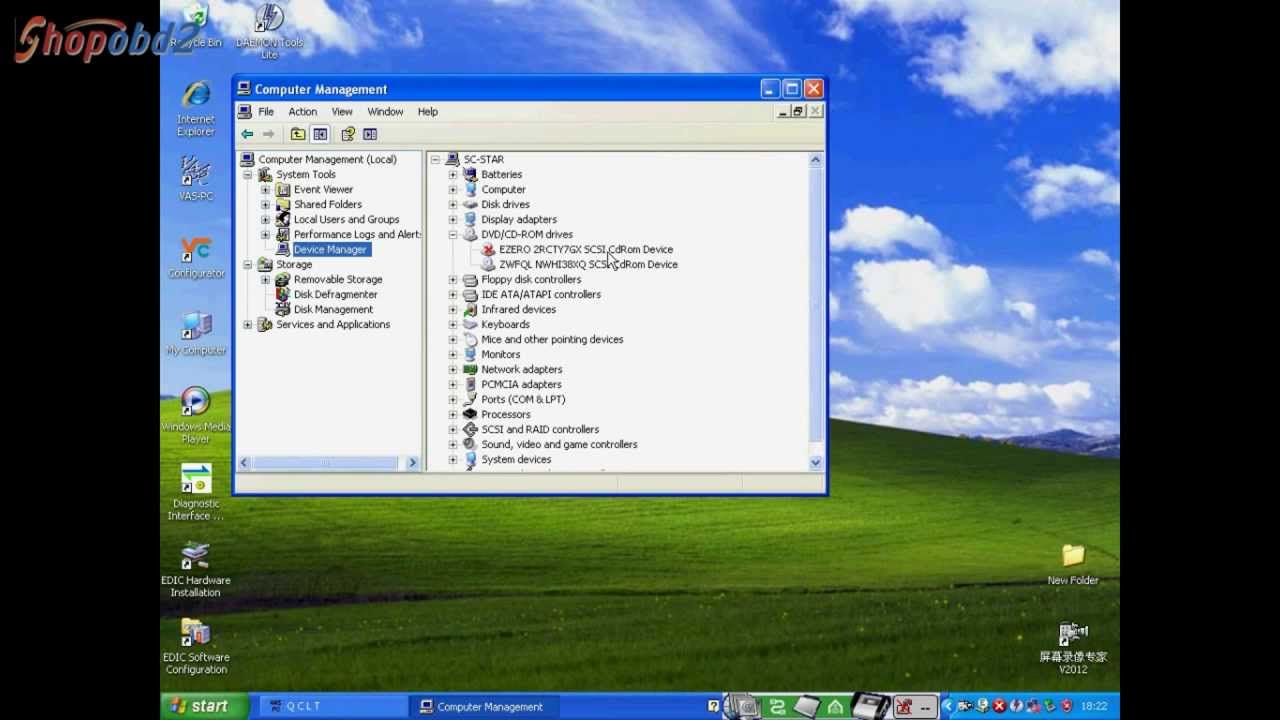Click the Properties toolbar icon
The width and height of the screenshot is (1280, 720).
point(348,134)
